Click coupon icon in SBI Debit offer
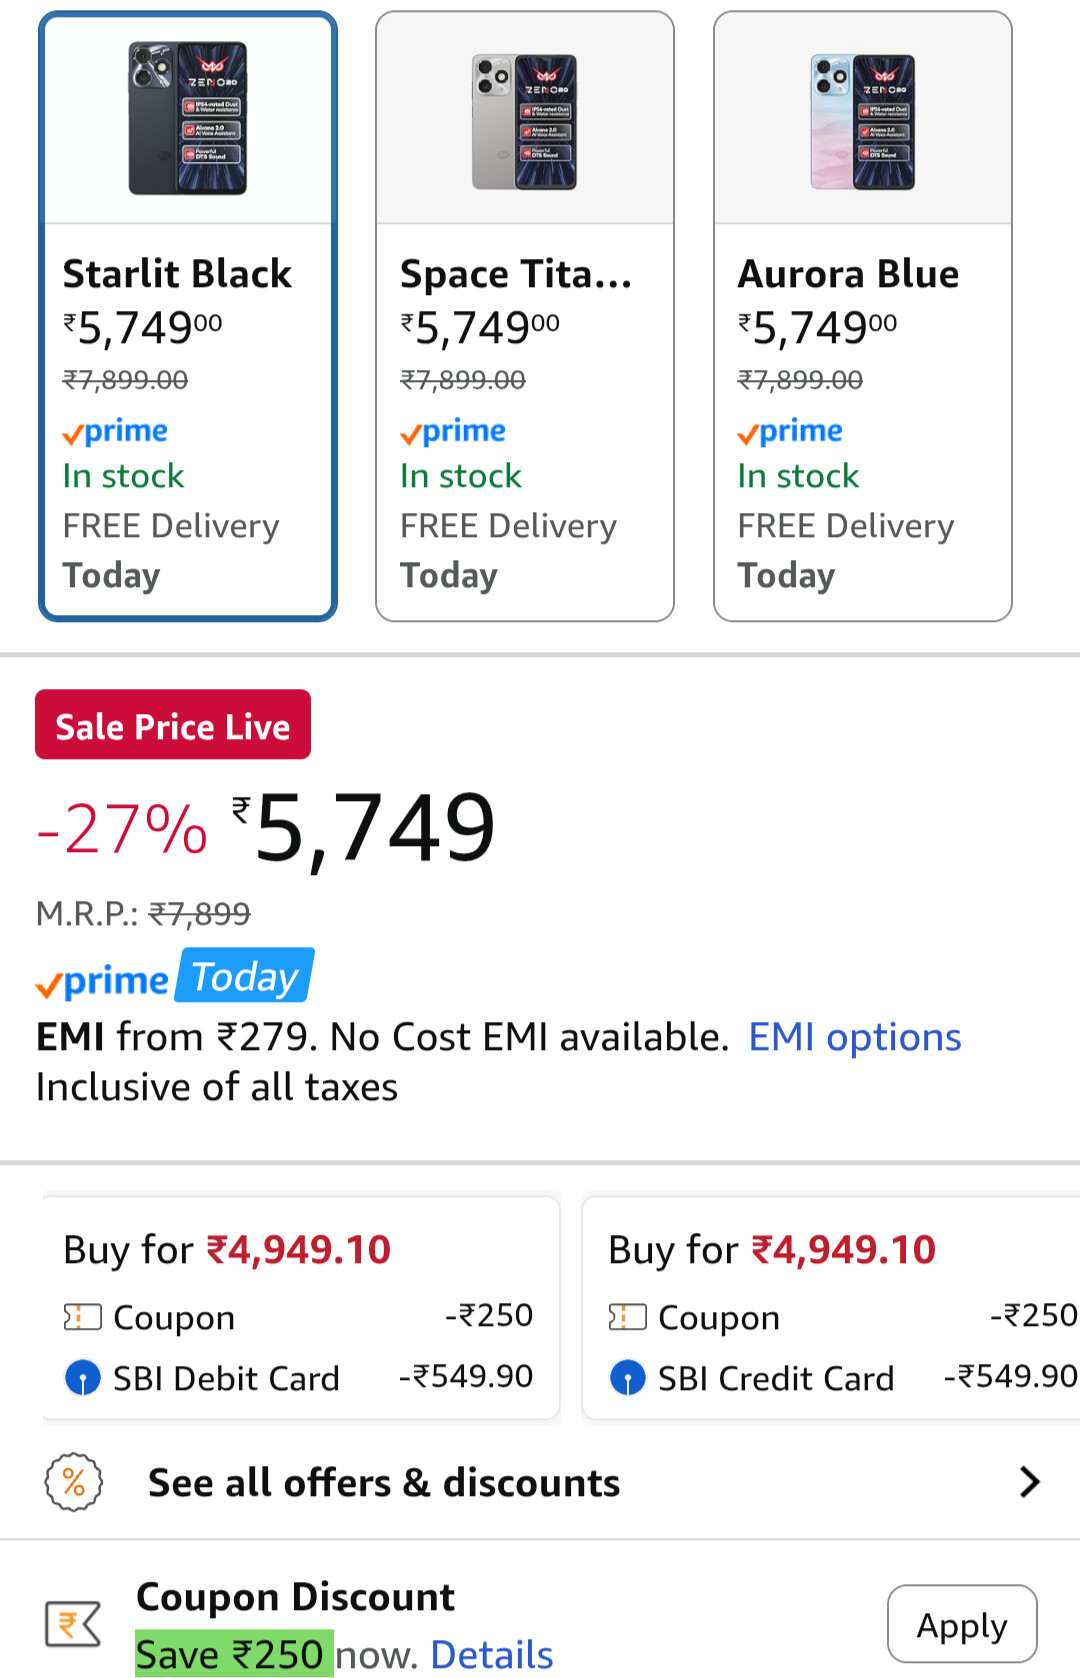The width and height of the screenshot is (1080, 1678). pyautogui.click(x=82, y=1317)
